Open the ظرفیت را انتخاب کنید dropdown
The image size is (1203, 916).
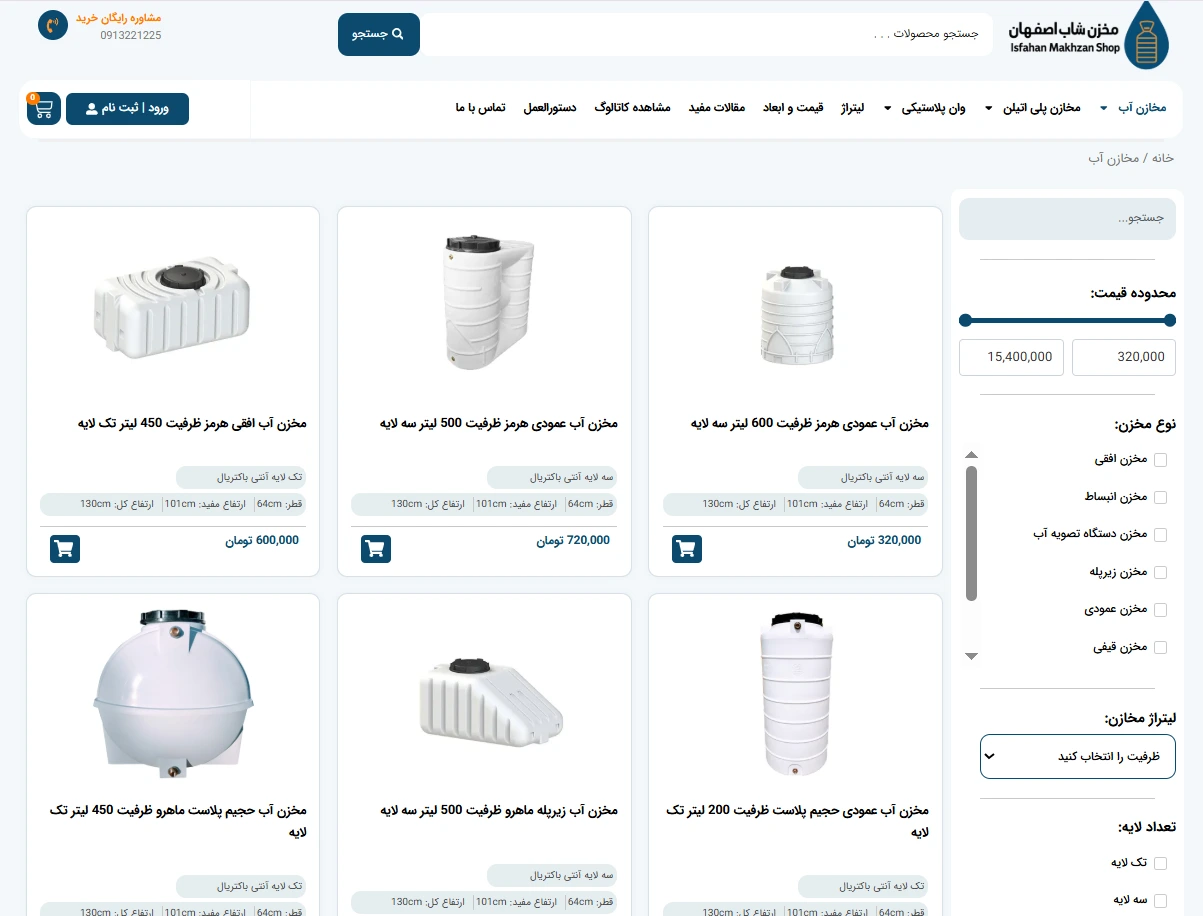pos(1078,756)
